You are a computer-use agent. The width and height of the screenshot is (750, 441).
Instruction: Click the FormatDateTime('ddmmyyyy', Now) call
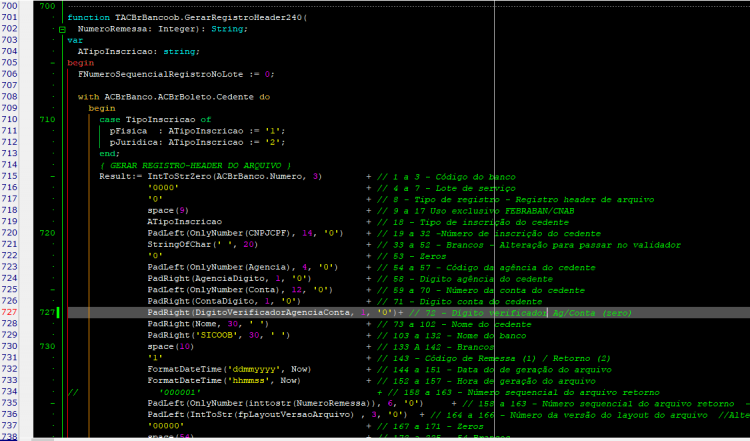[x=230, y=370]
